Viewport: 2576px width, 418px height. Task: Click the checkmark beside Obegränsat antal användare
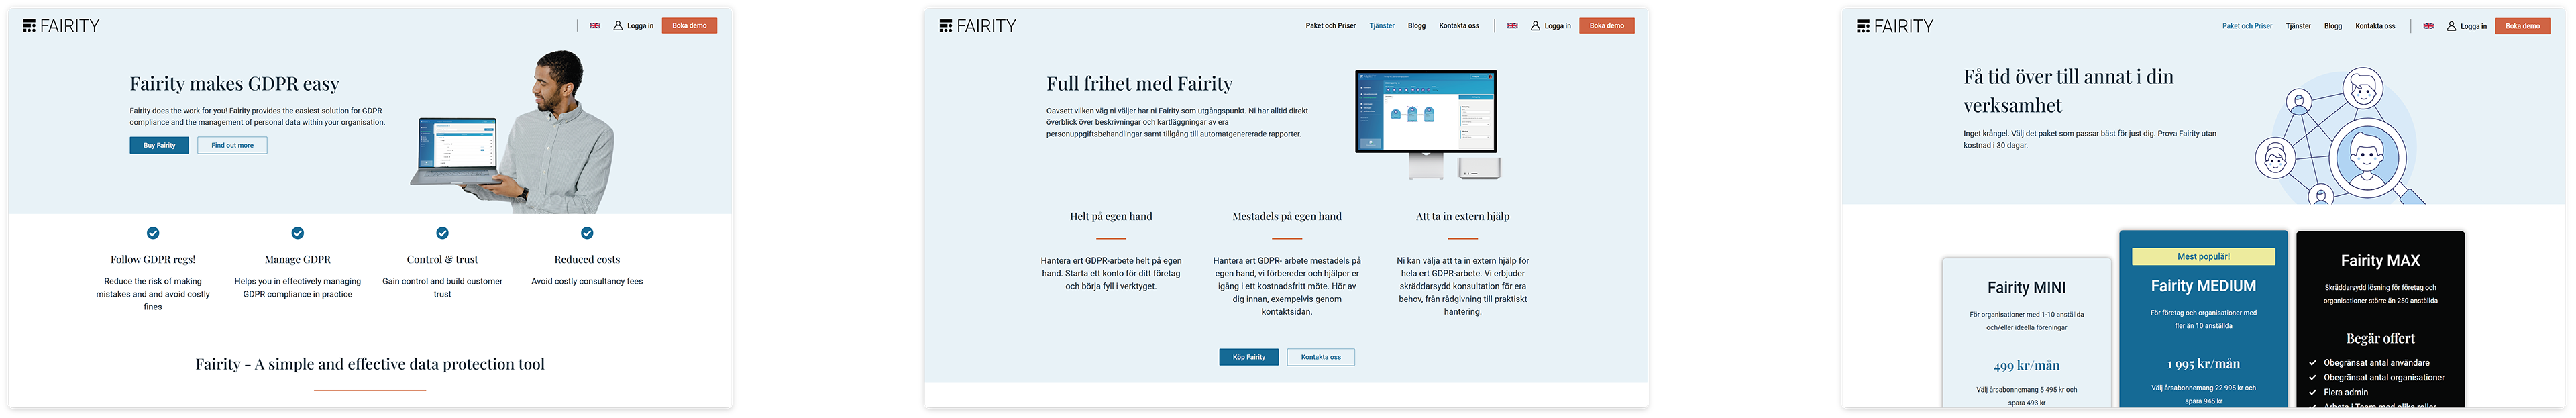[2313, 363]
